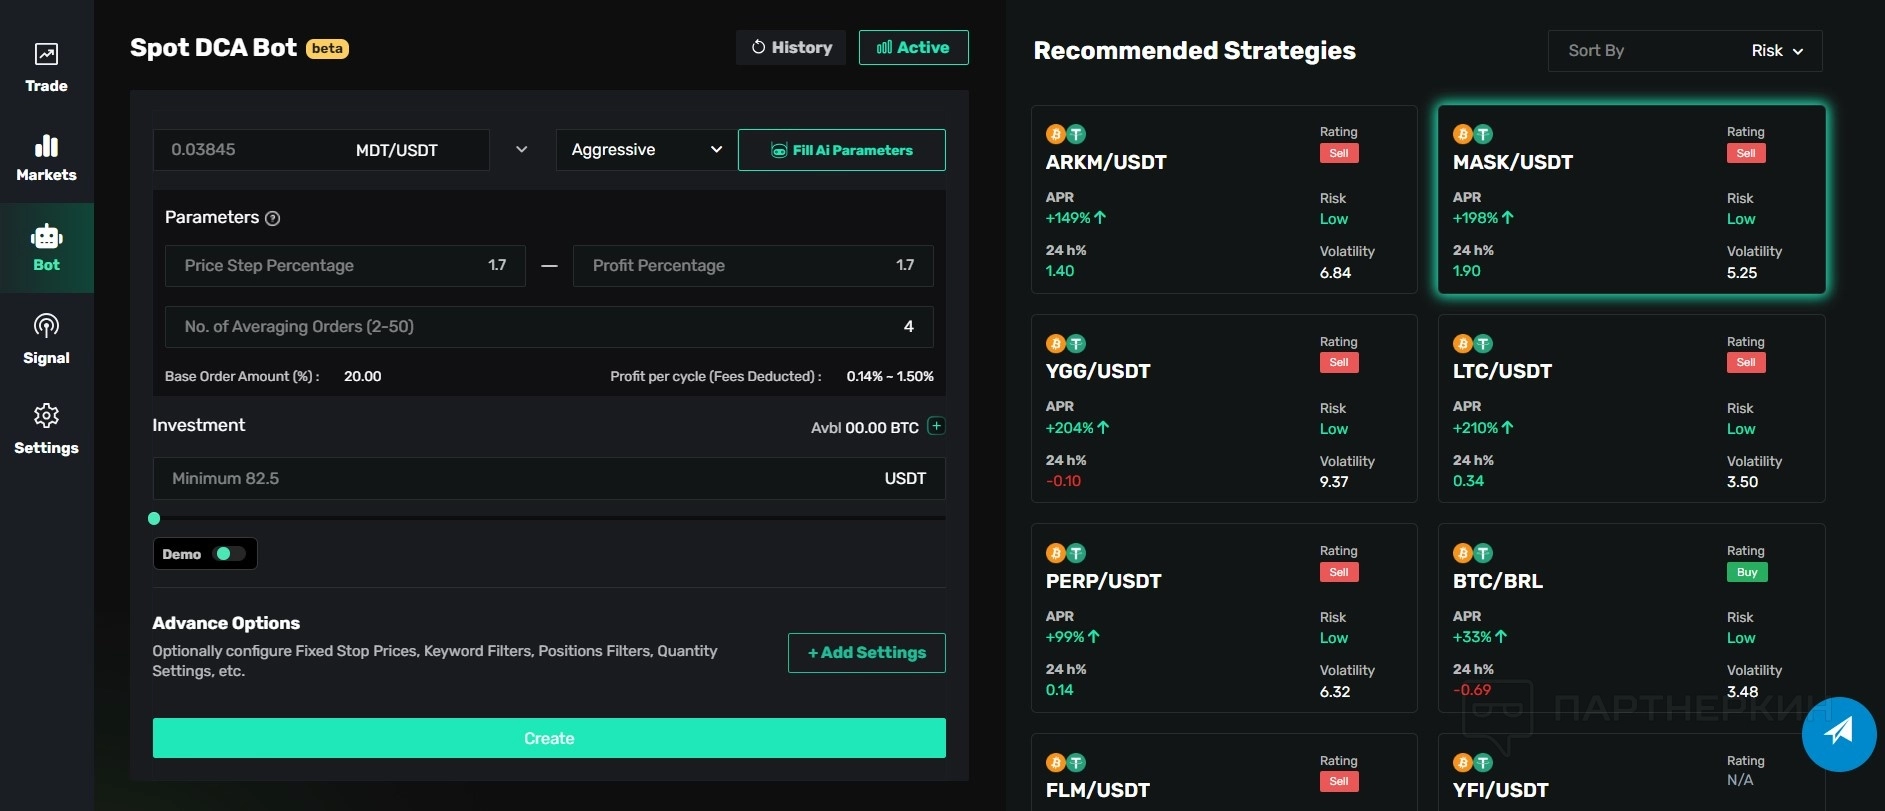Go to the Markets chart icon
The height and width of the screenshot is (811, 1885).
coord(46,146)
